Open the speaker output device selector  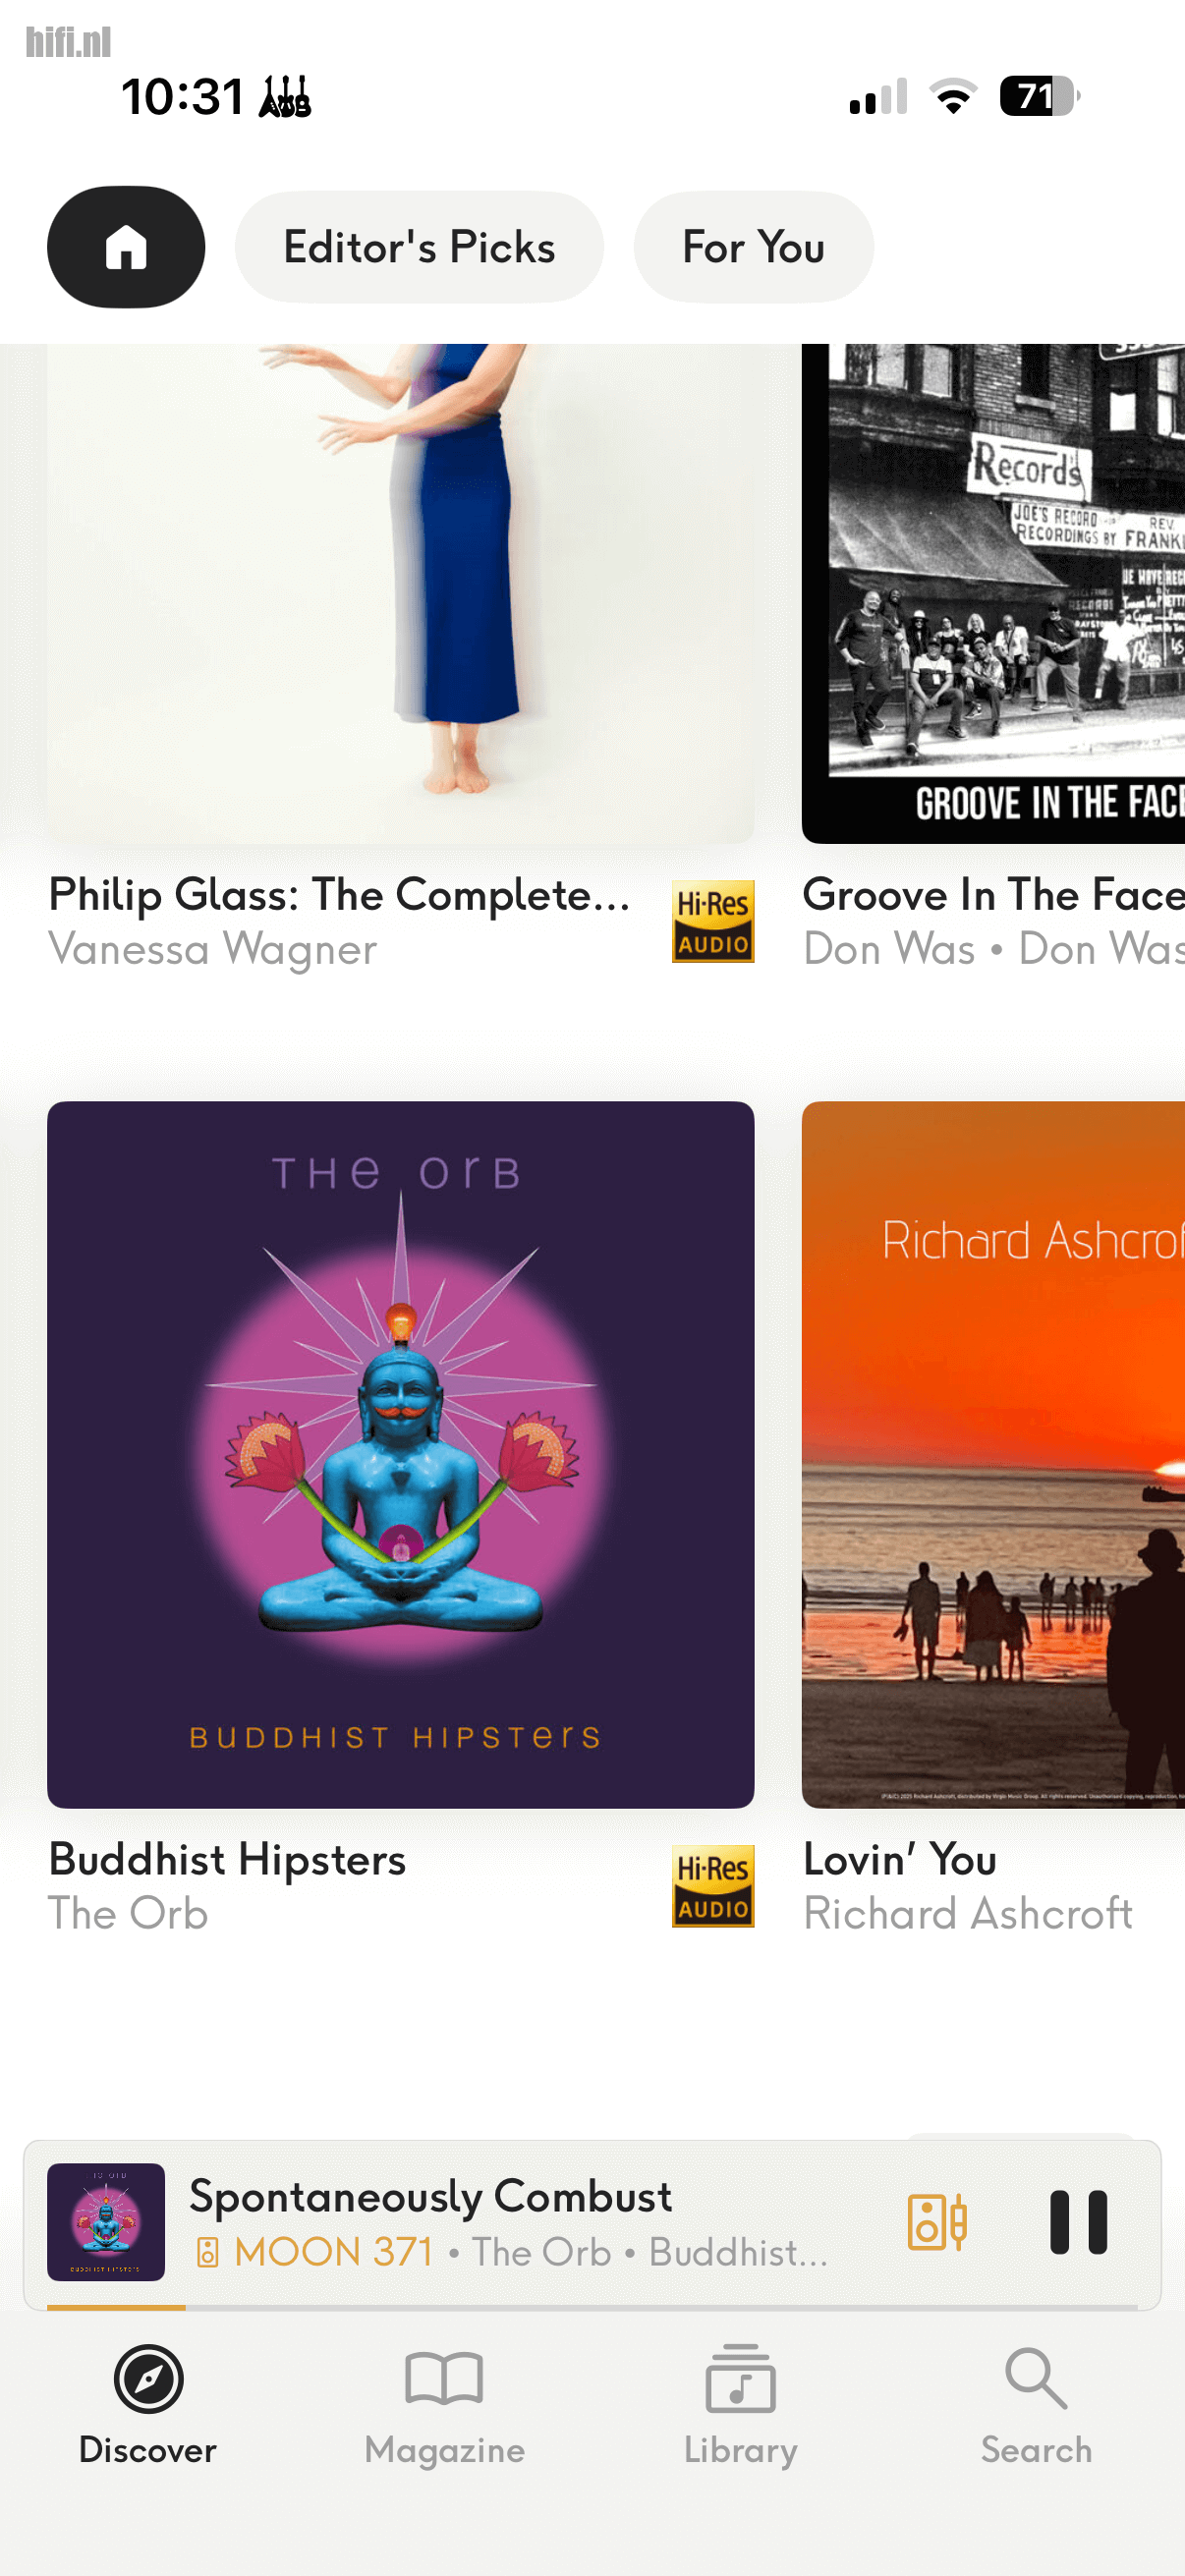(936, 2222)
